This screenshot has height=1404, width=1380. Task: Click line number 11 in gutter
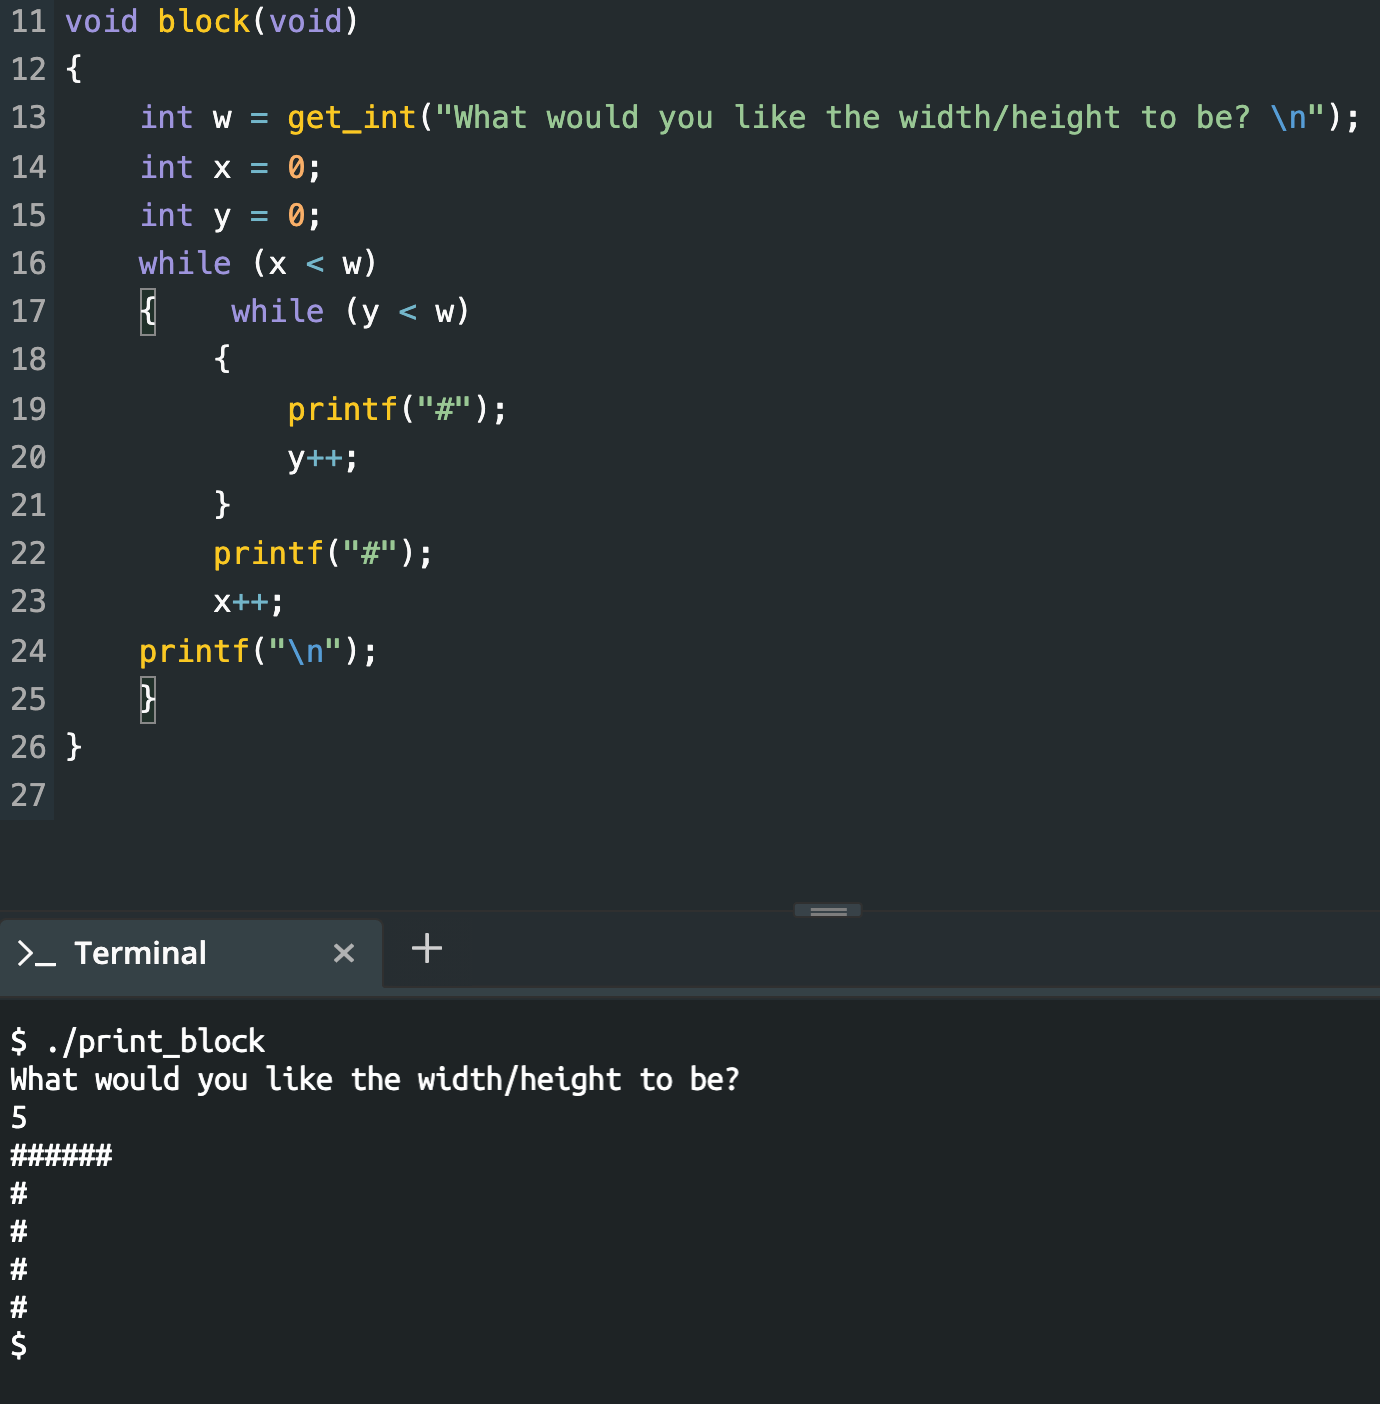pos(28,21)
